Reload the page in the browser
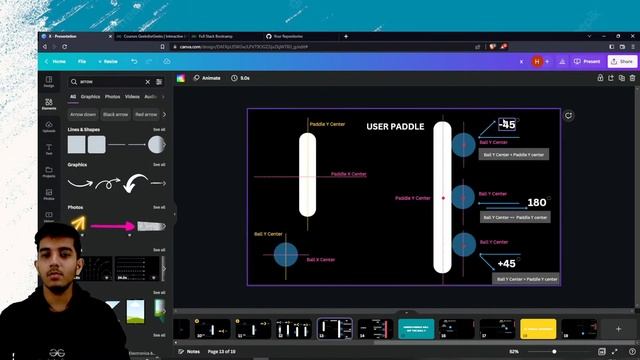This screenshot has width=640, height=360. (64, 47)
